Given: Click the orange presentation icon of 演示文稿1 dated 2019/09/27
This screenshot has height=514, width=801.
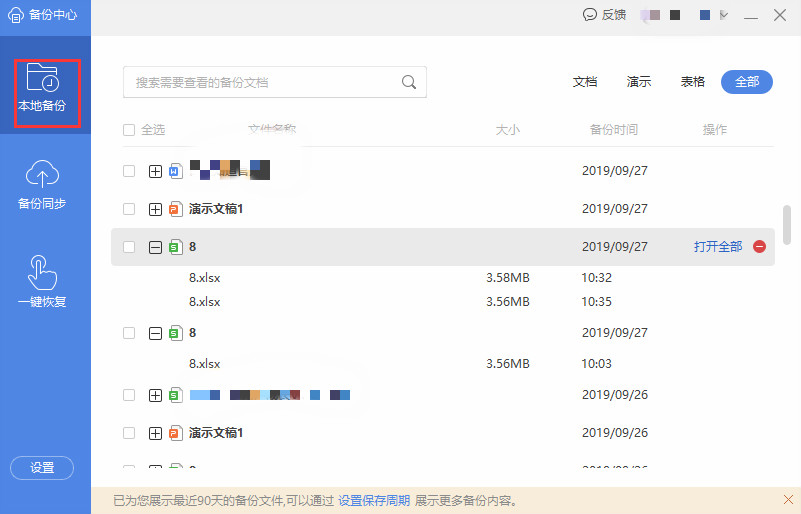Looking at the screenshot, I should (x=175, y=209).
